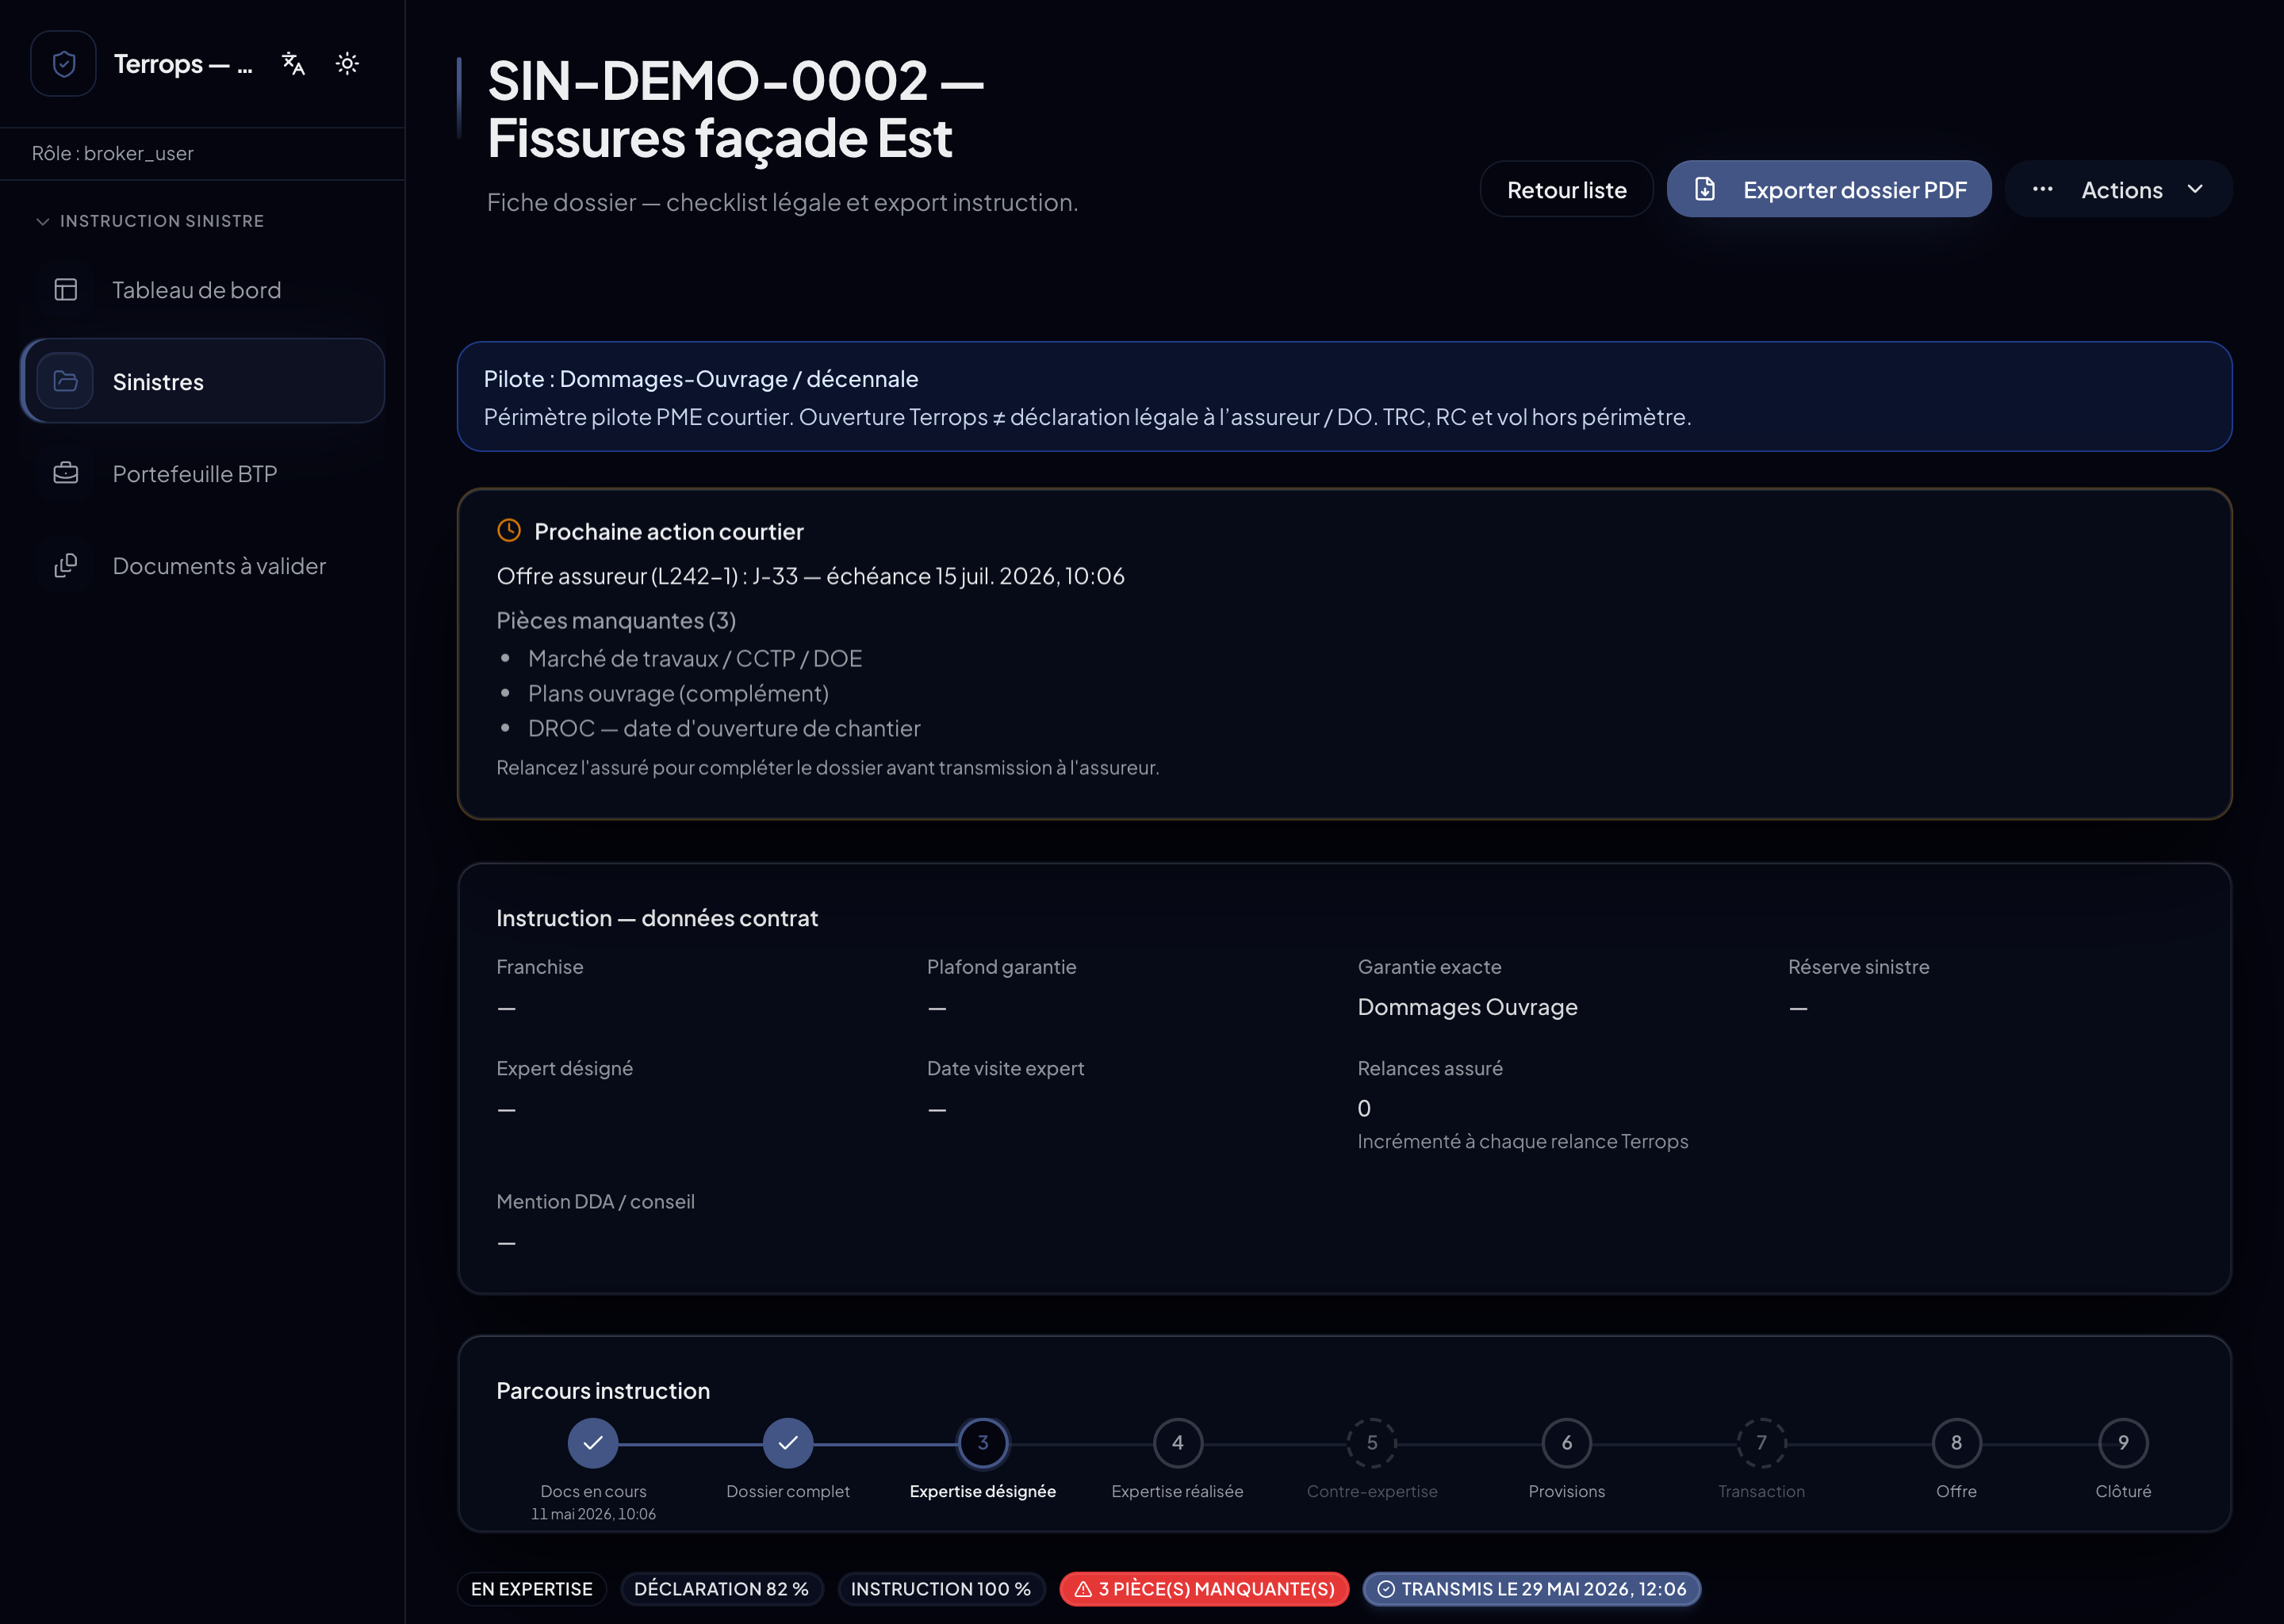Click the Relances assuré count 0

[x=1364, y=1108]
